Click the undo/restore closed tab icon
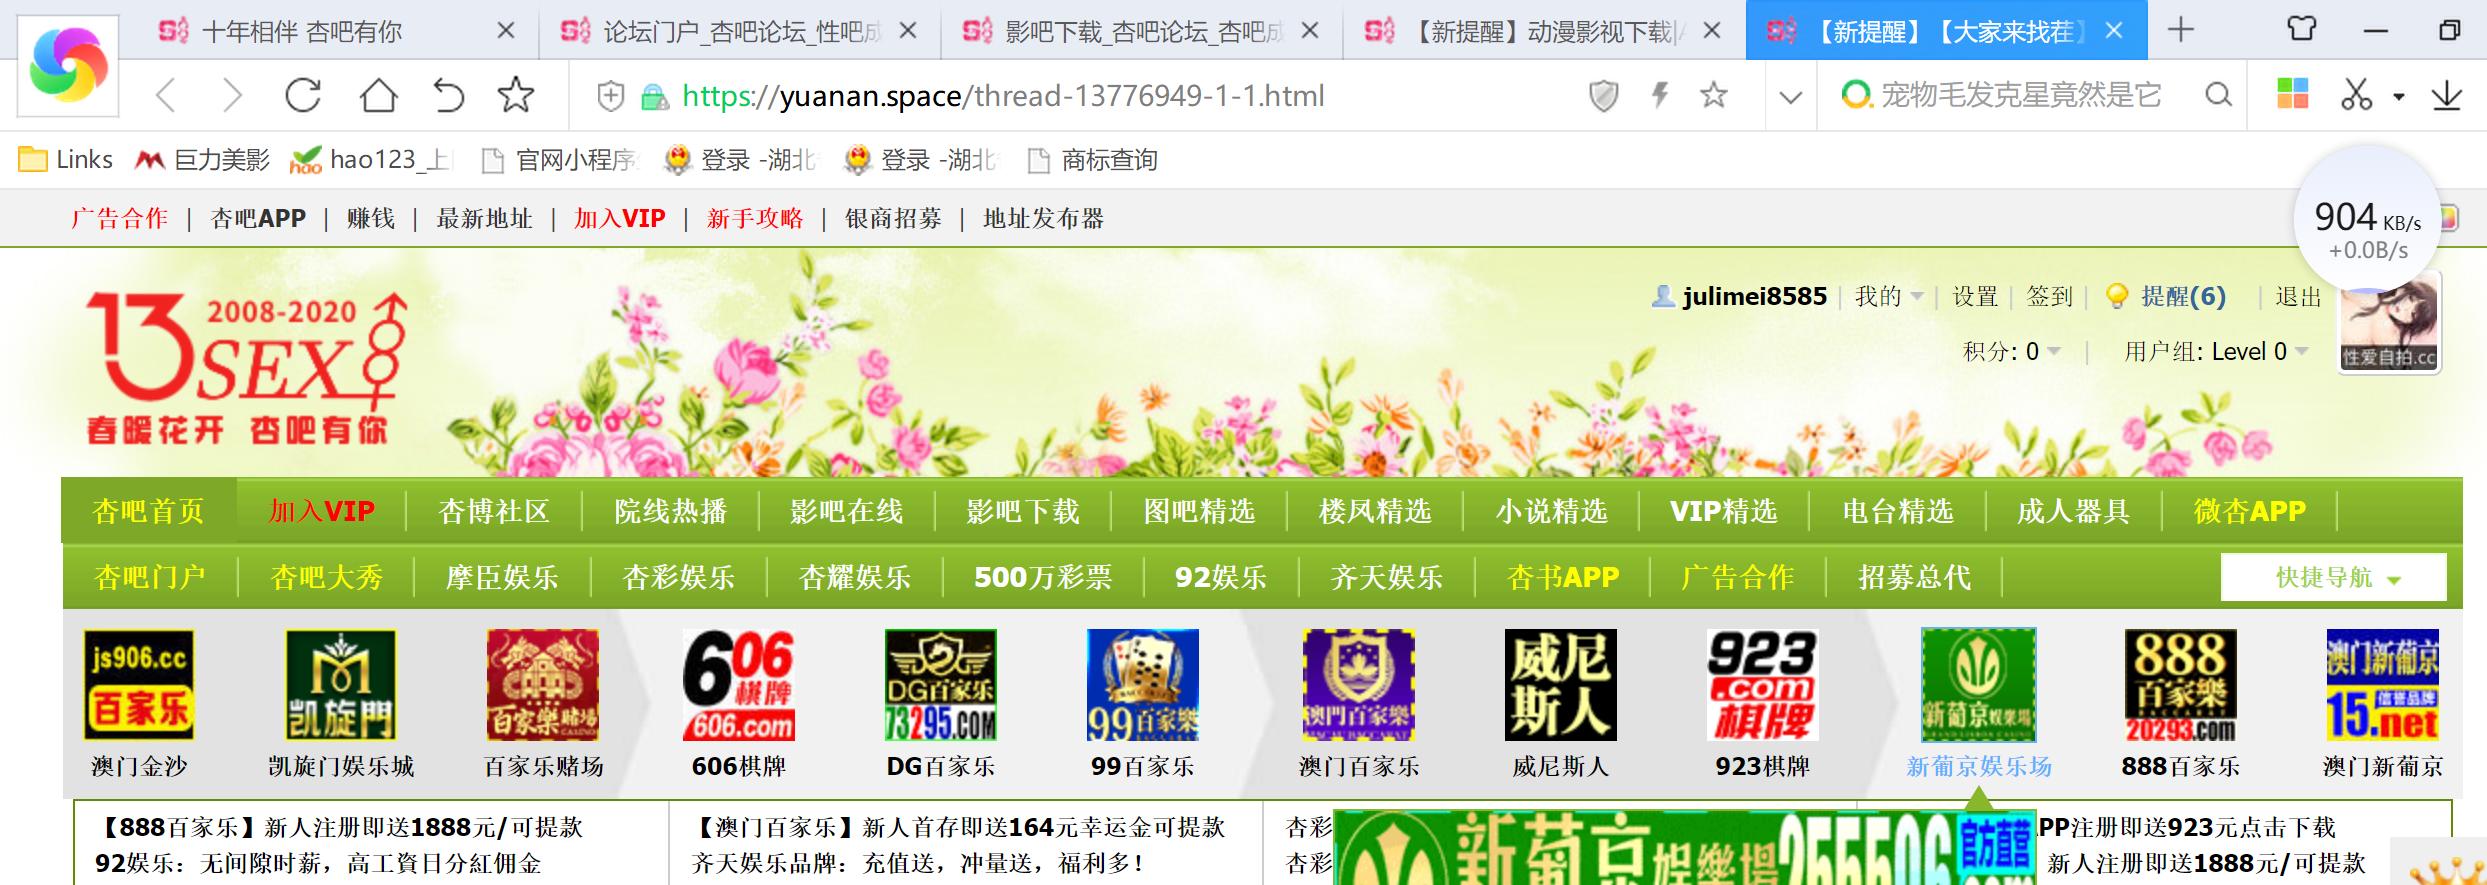The height and width of the screenshot is (885, 2487). tap(448, 96)
